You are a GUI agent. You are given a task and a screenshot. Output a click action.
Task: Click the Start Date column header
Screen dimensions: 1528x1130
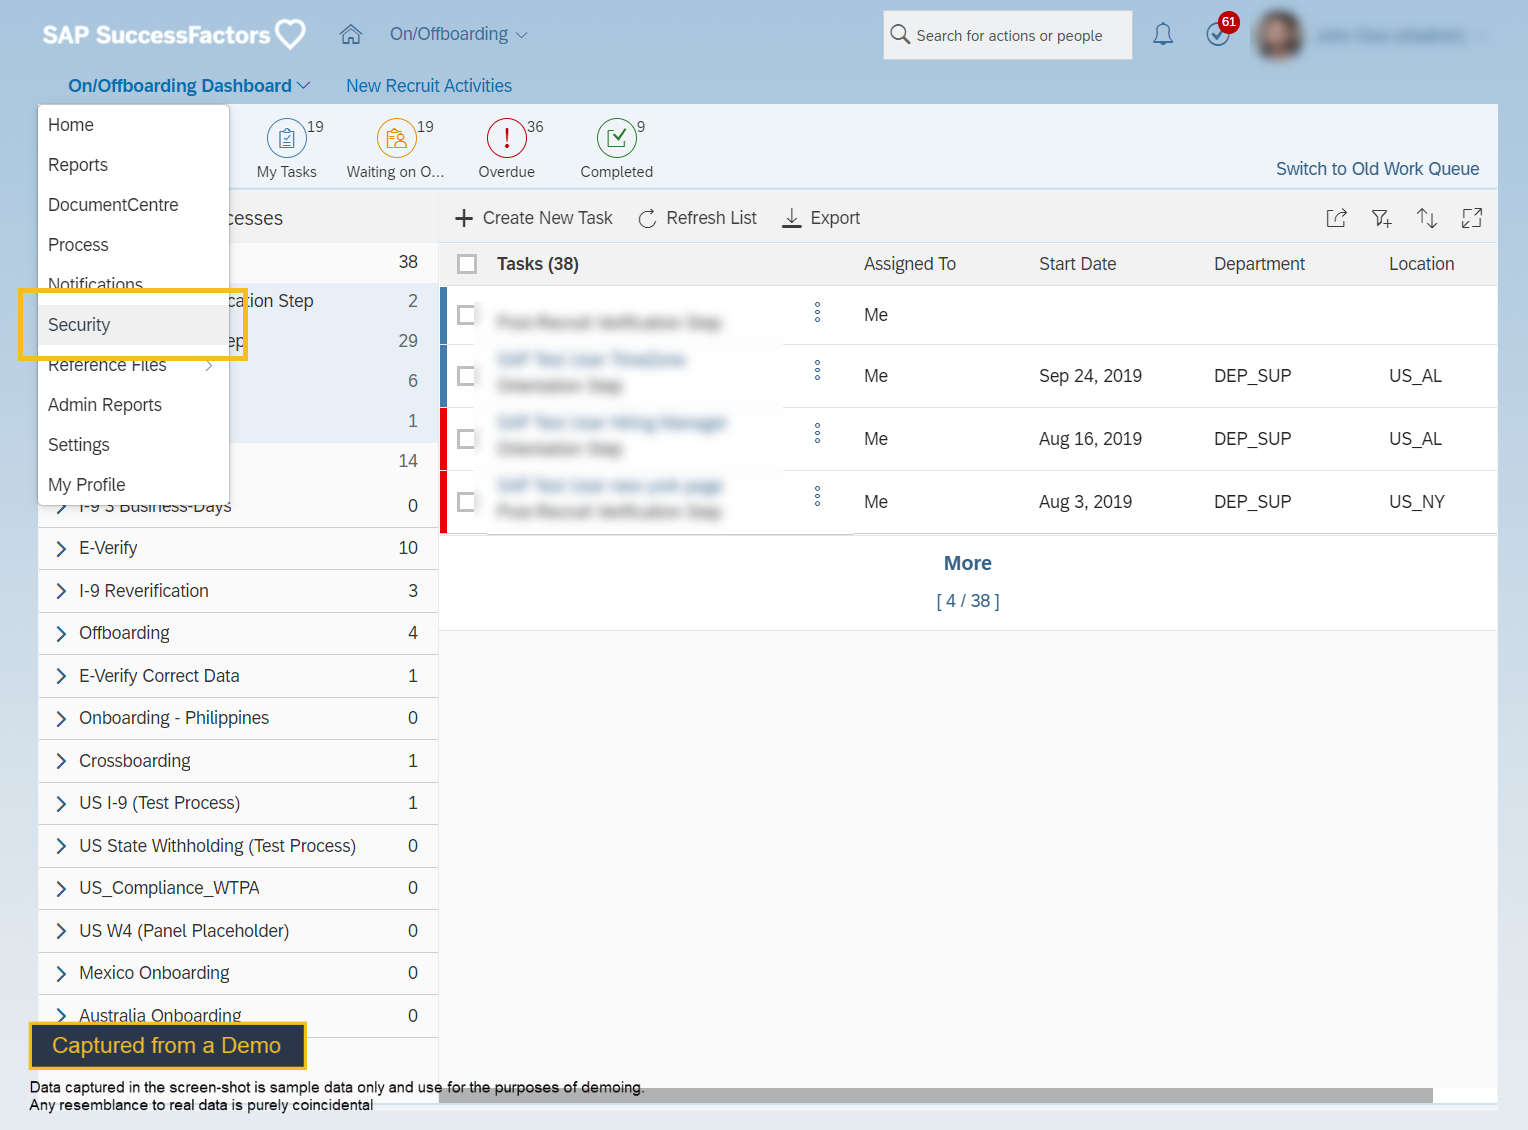(1077, 264)
